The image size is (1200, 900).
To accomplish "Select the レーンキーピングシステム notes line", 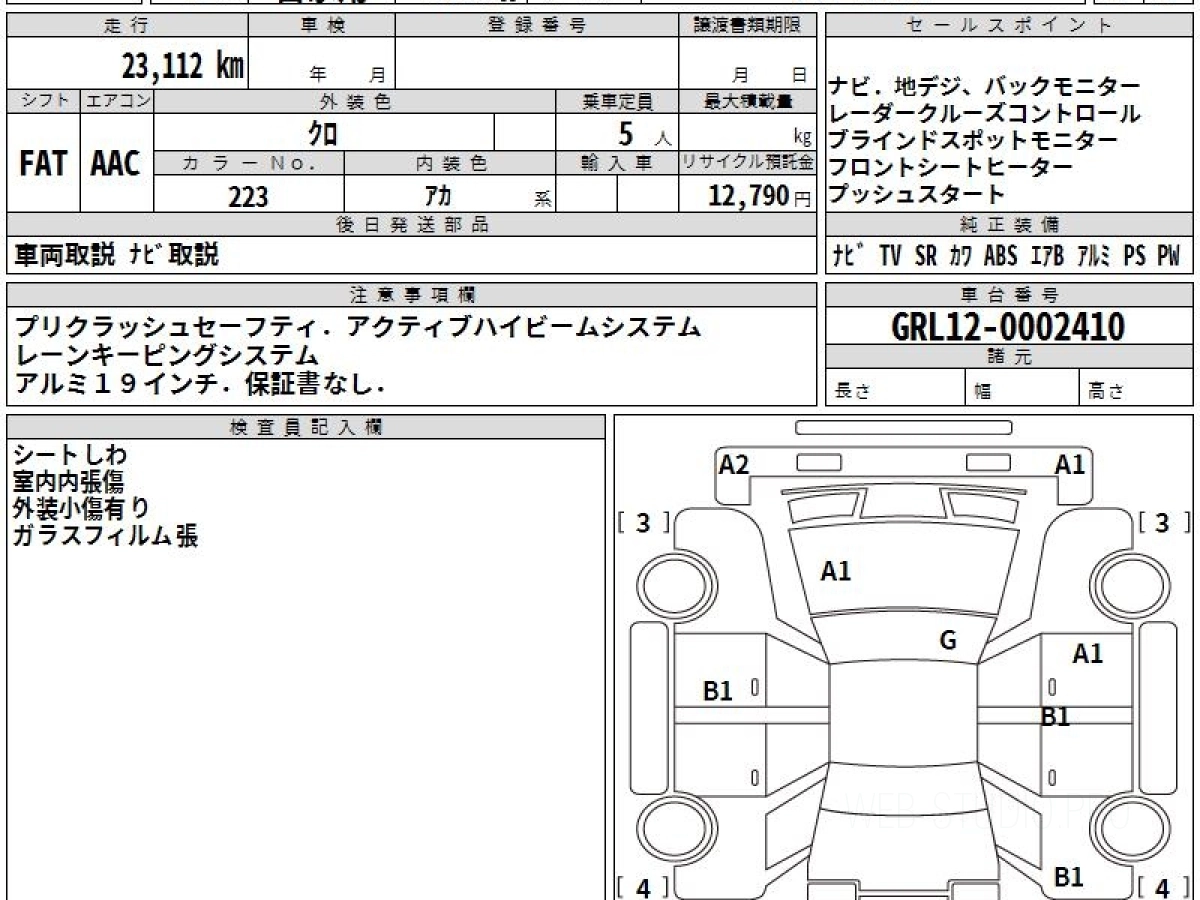I will tap(166, 354).
